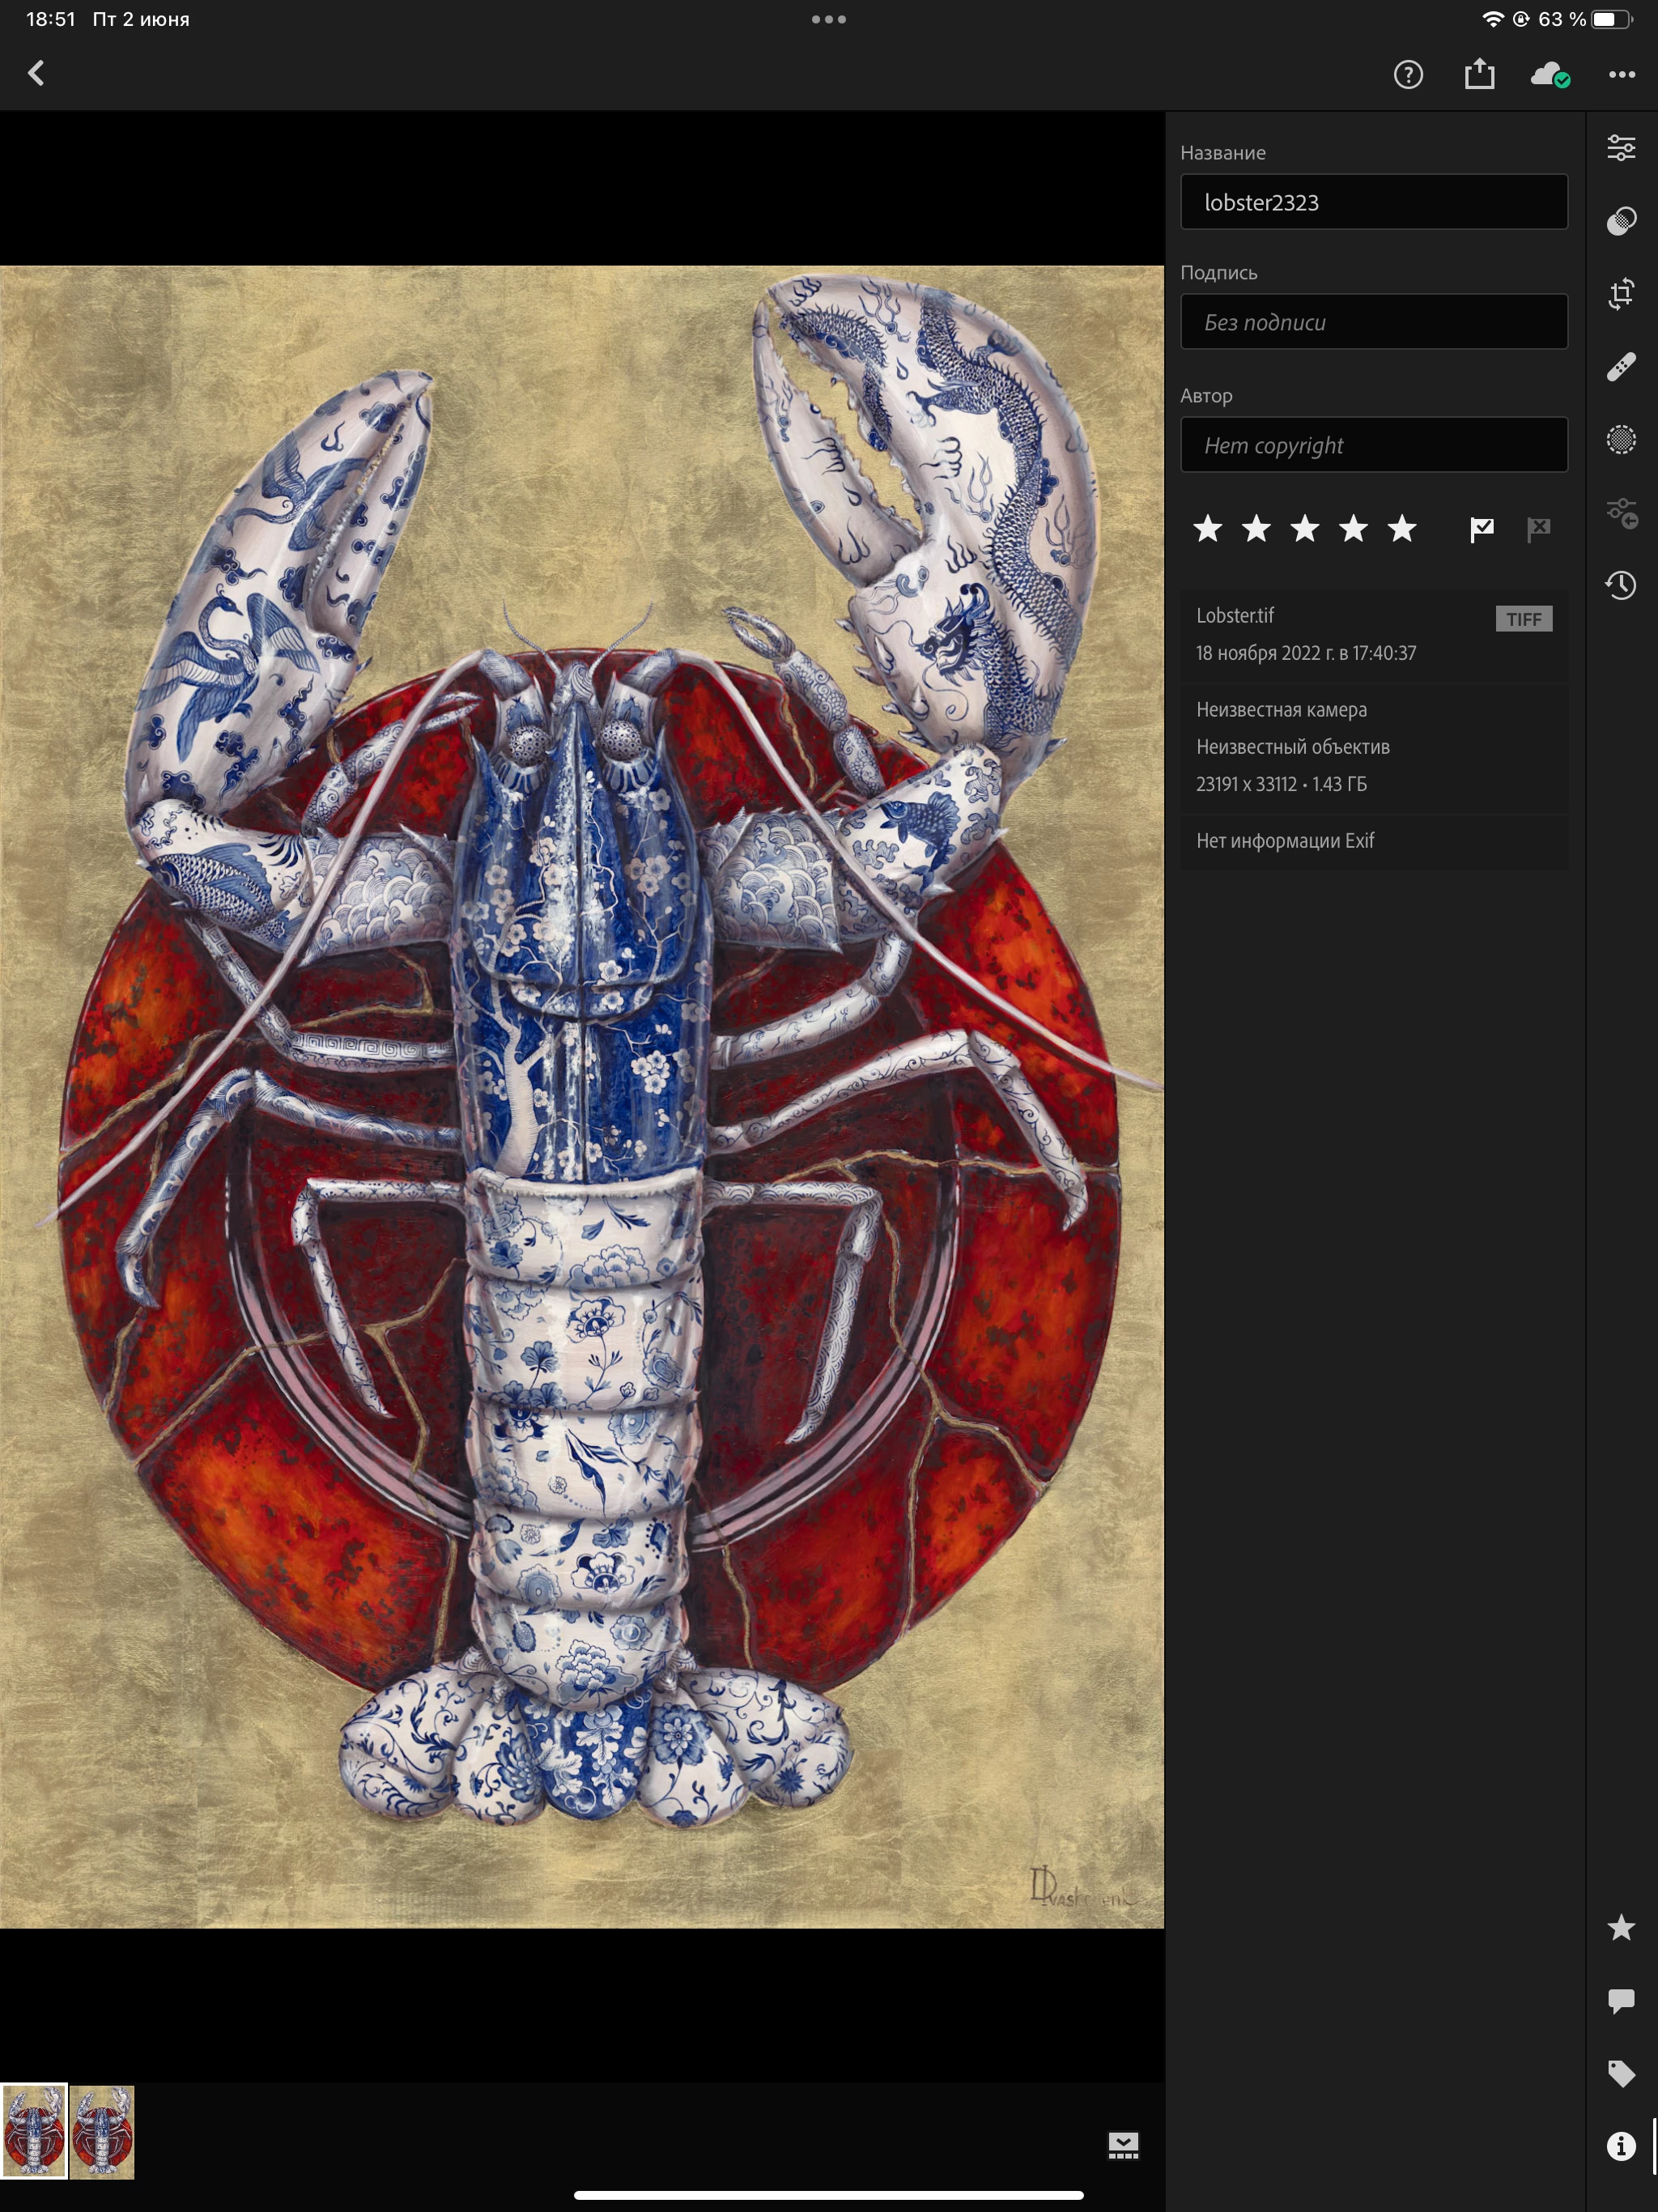Open the Comments speech bubble panel
This screenshot has width=1658, height=2212.
tap(1621, 2000)
